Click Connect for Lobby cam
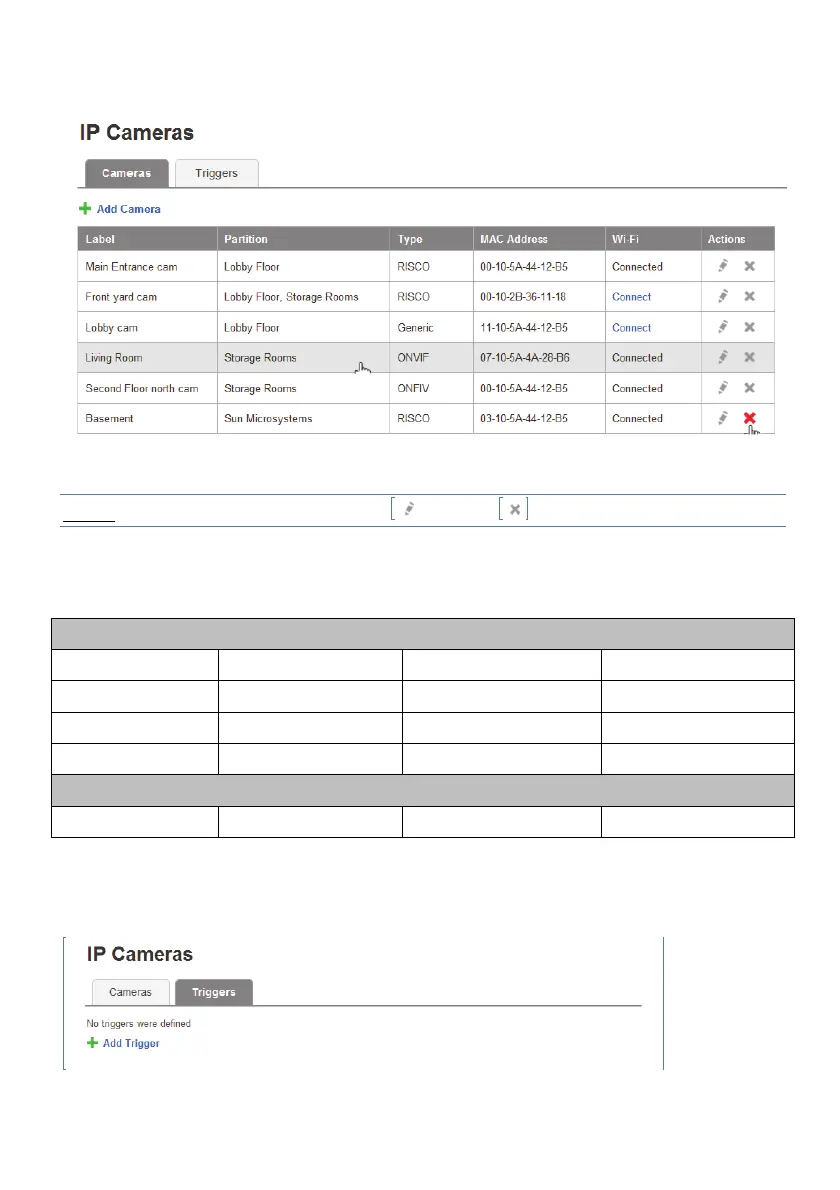Image resolution: width=840 pixels, height=1190 pixels. click(x=631, y=328)
